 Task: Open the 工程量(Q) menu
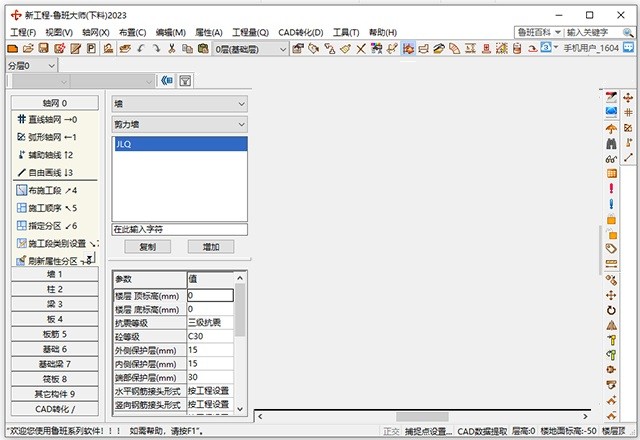tap(250, 33)
